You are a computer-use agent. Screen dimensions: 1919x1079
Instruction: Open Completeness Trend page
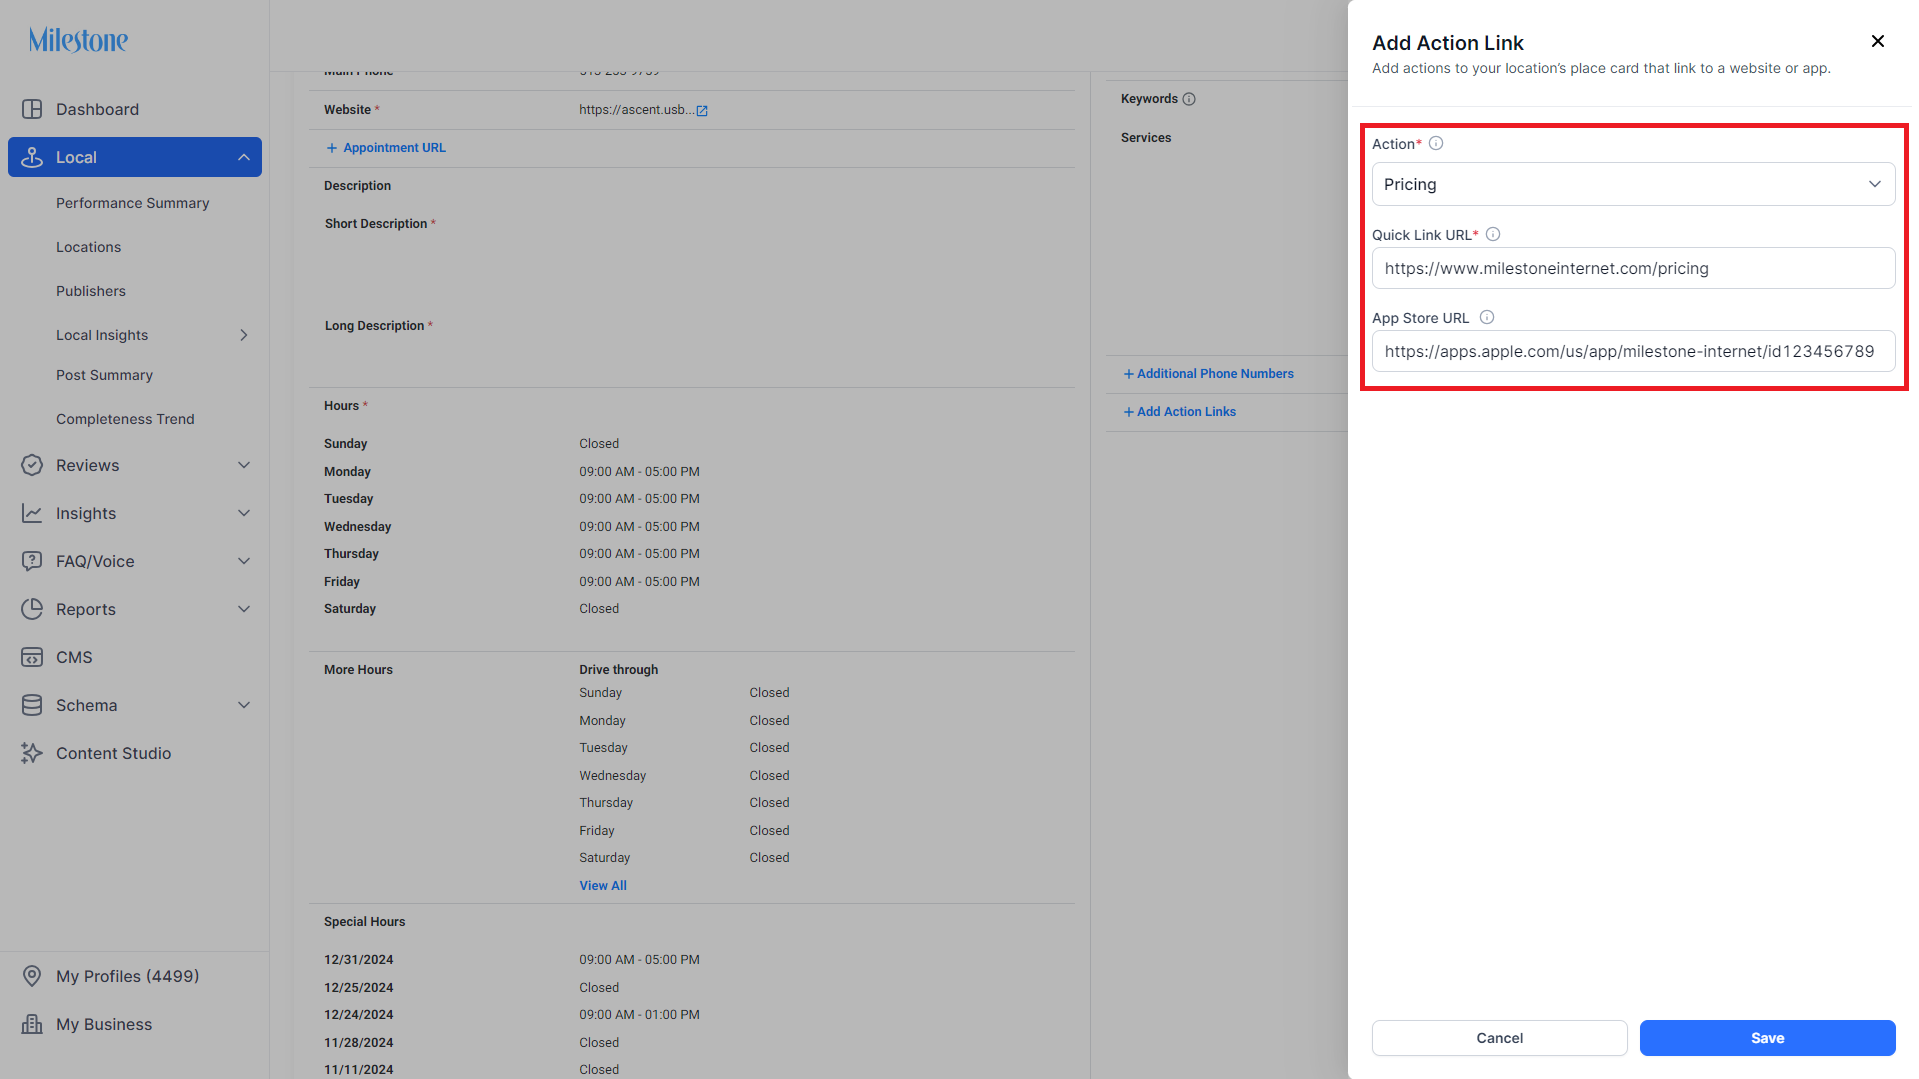click(125, 419)
